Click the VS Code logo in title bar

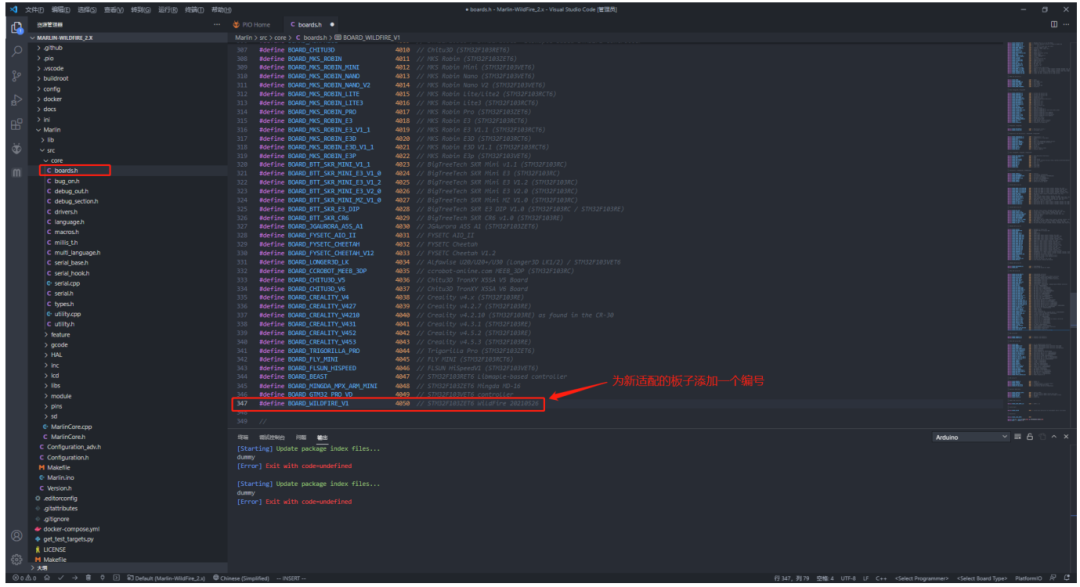(13, 9)
